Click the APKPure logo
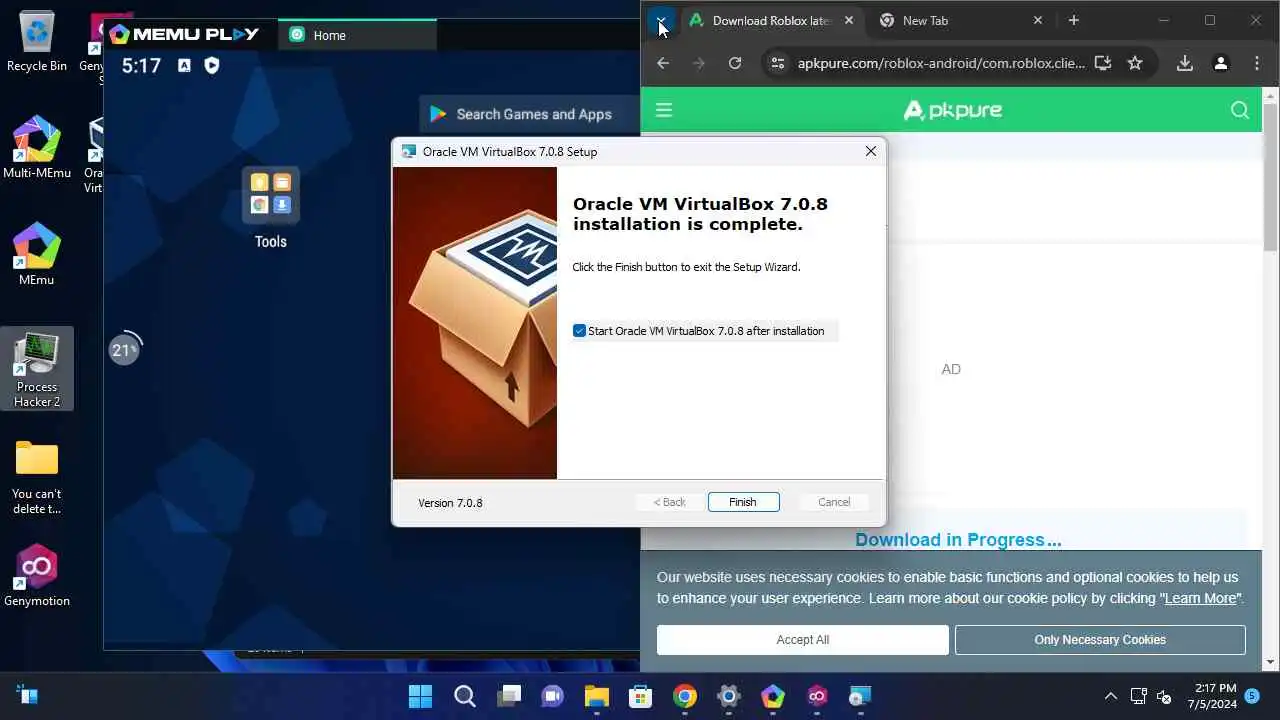1280x720 pixels. pyautogui.click(x=952, y=110)
